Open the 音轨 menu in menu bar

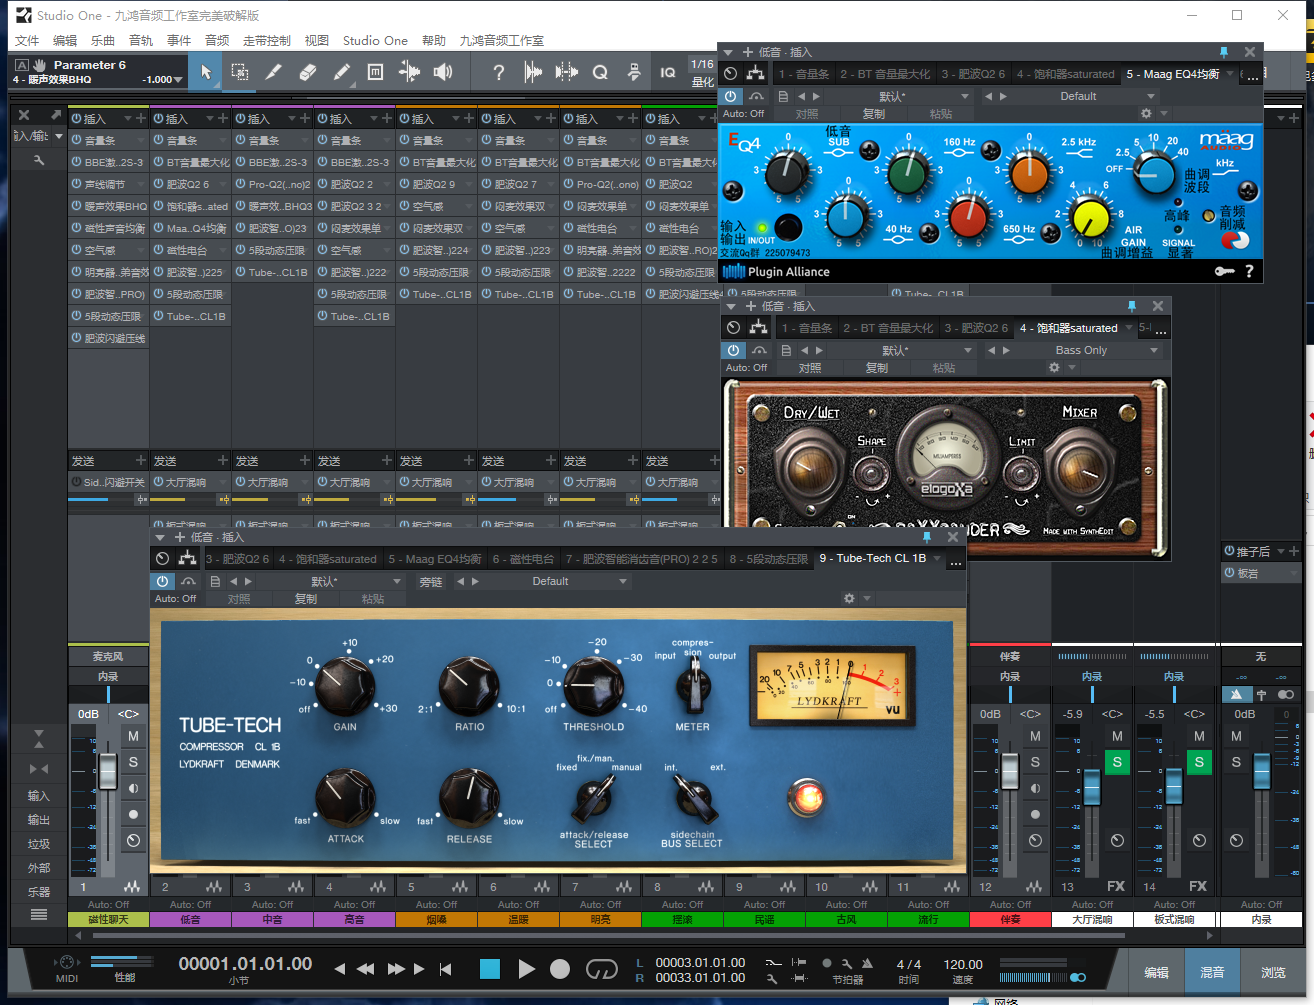pyautogui.click(x=141, y=41)
